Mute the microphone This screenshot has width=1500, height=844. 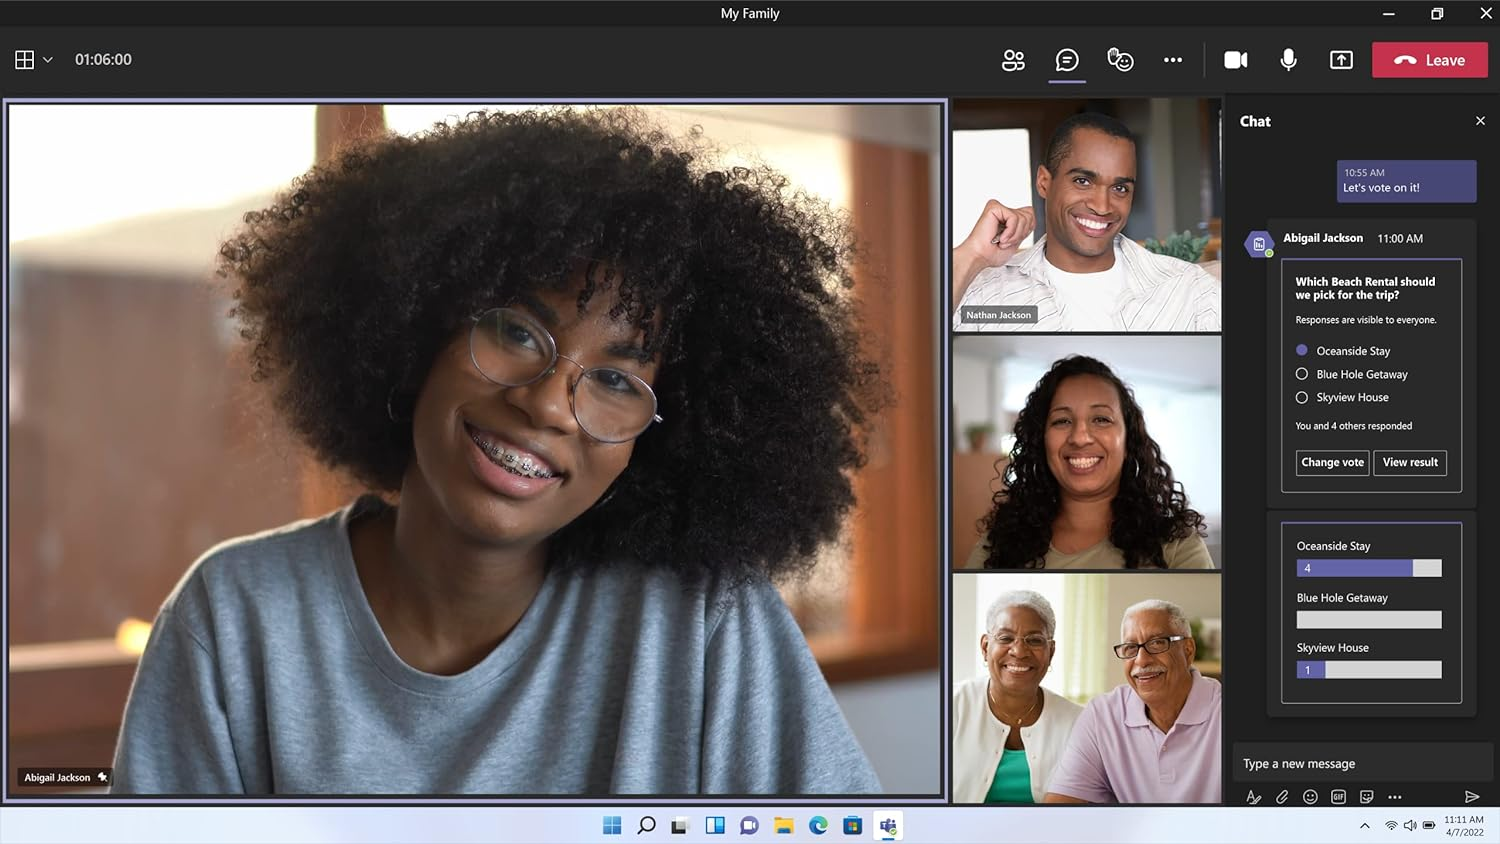pyautogui.click(x=1288, y=60)
